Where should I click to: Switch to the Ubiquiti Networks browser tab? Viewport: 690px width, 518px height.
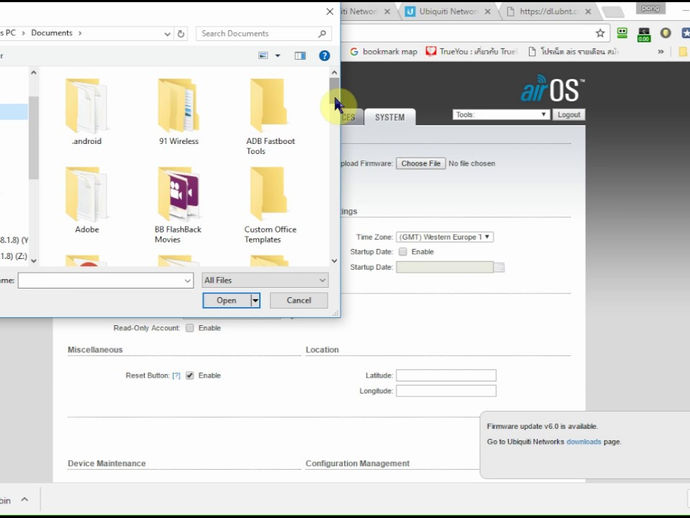click(448, 12)
